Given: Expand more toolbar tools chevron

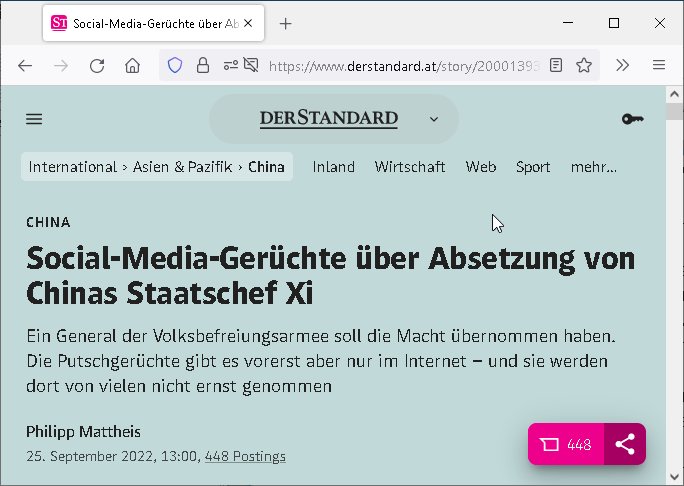Looking at the screenshot, I should [x=622, y=65].
